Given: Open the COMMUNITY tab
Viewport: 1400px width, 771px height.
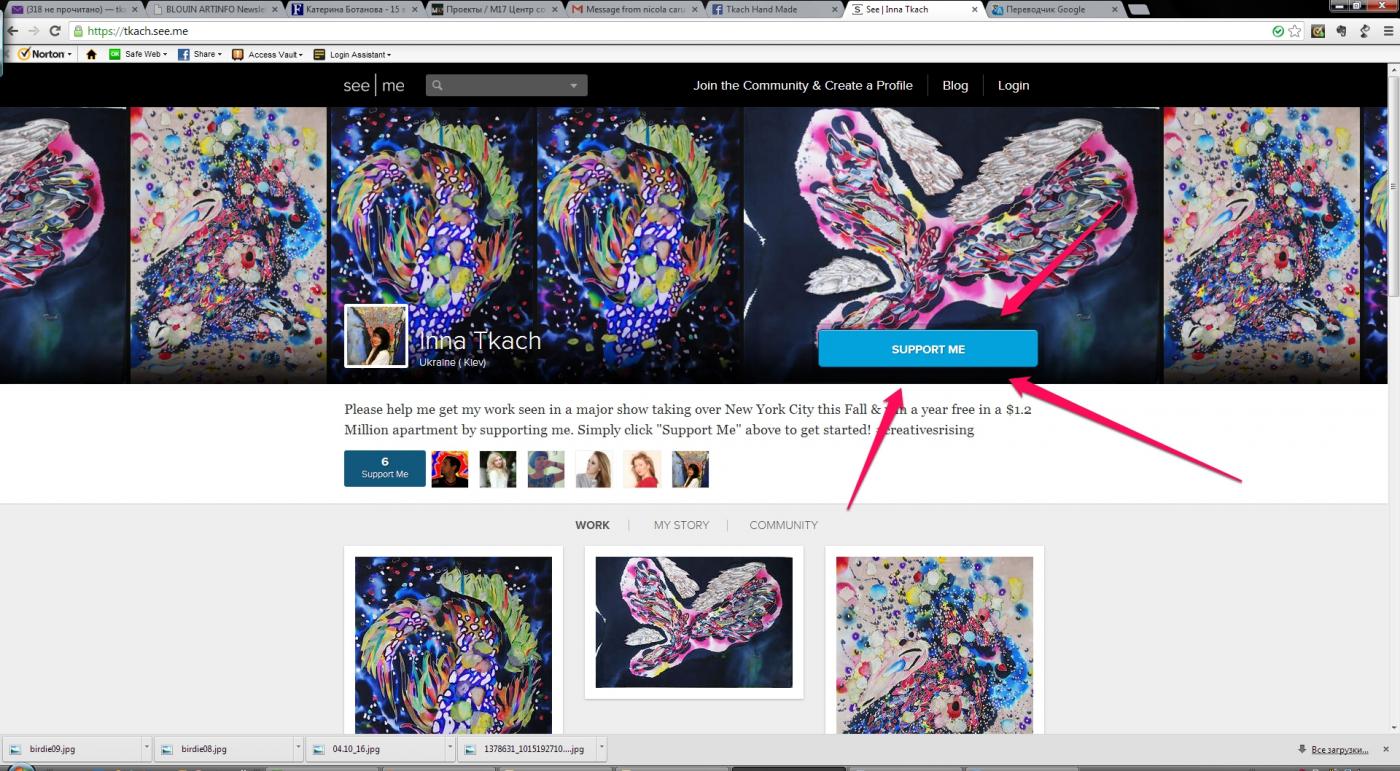Looking at the screenshot, I should click(x=783, y=525).
